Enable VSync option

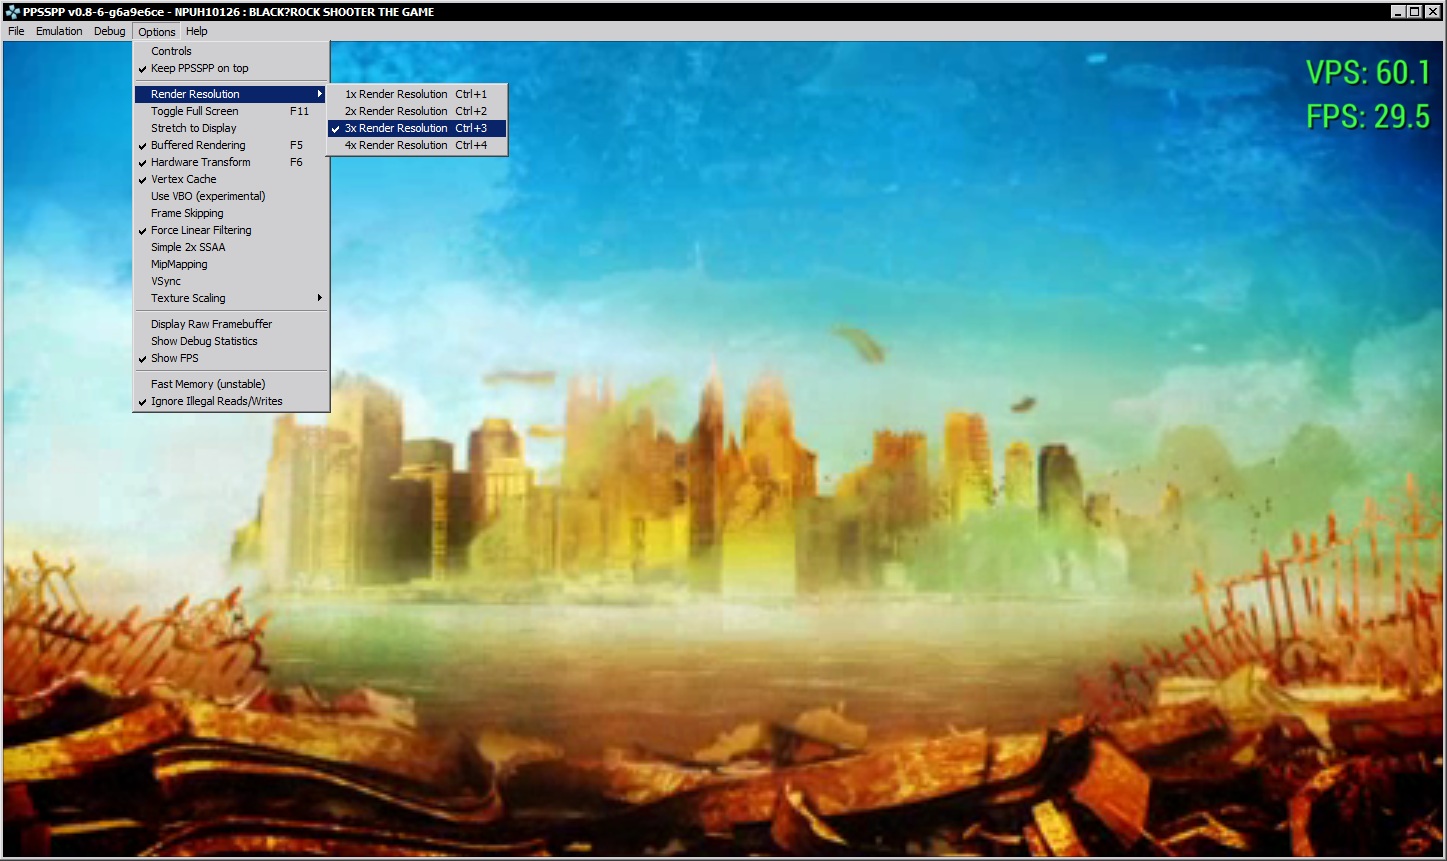pyautogui.click(x=166, y=281)
